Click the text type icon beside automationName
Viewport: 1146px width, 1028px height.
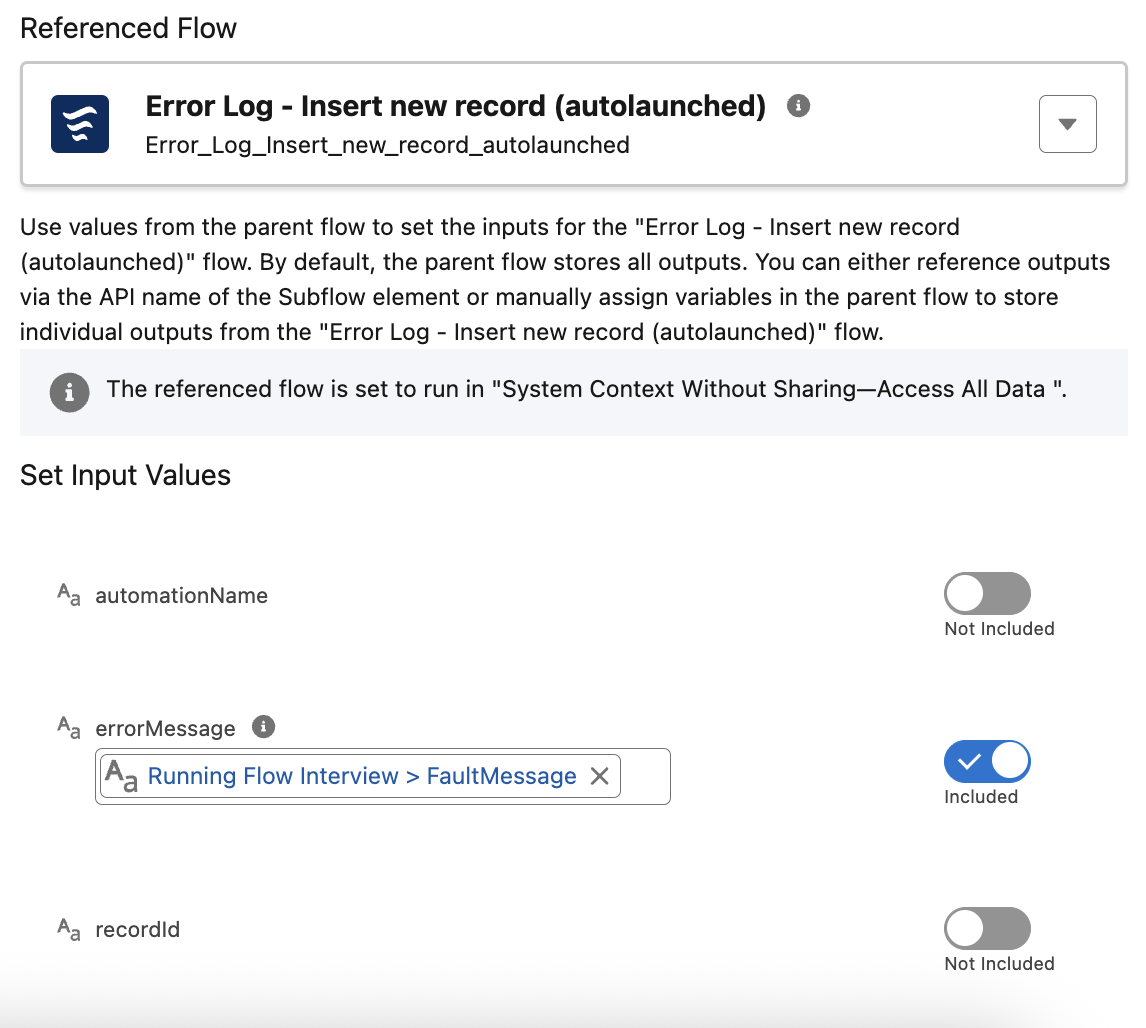[x=68, y=596]
